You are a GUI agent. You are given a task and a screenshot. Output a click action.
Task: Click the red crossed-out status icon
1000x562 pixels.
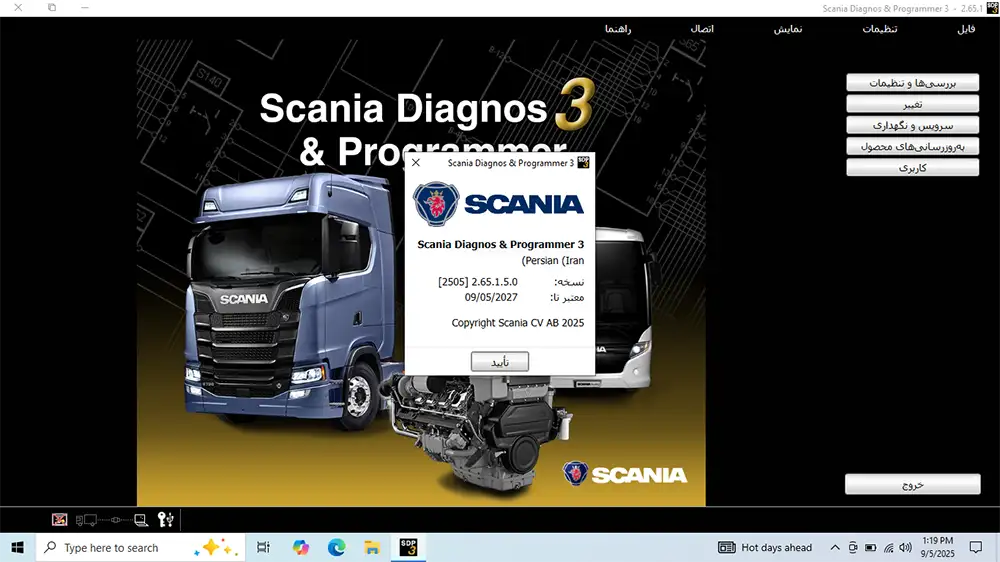click(60, 519)
